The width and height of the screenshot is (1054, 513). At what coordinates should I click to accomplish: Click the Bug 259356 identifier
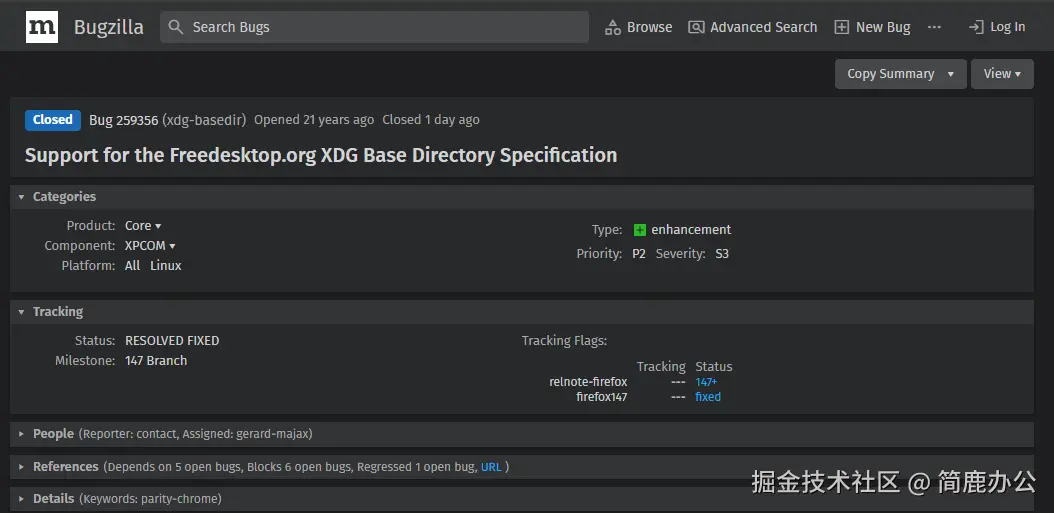[x=124, y=120]
